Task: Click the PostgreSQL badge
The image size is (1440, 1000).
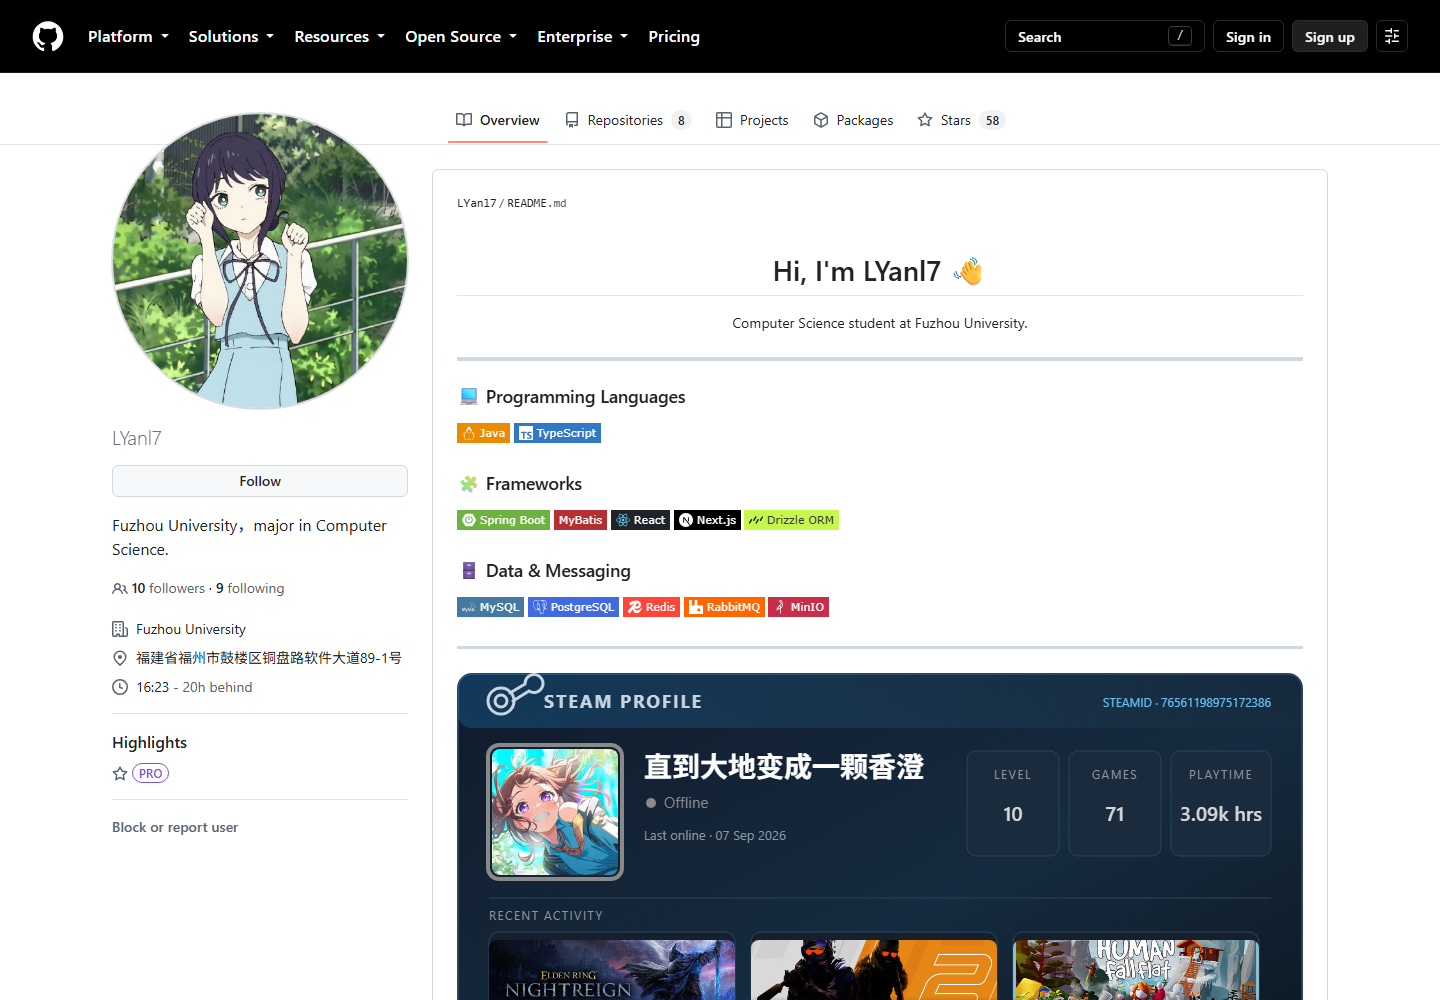Action: pos(573,607)
